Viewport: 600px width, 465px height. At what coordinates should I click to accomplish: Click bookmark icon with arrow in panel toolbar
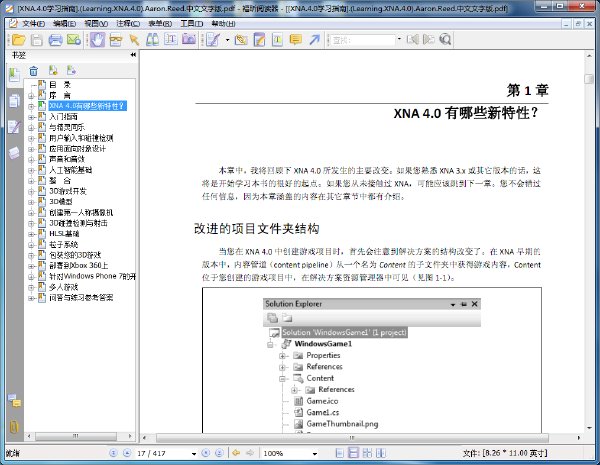click(x=71, y=70)
